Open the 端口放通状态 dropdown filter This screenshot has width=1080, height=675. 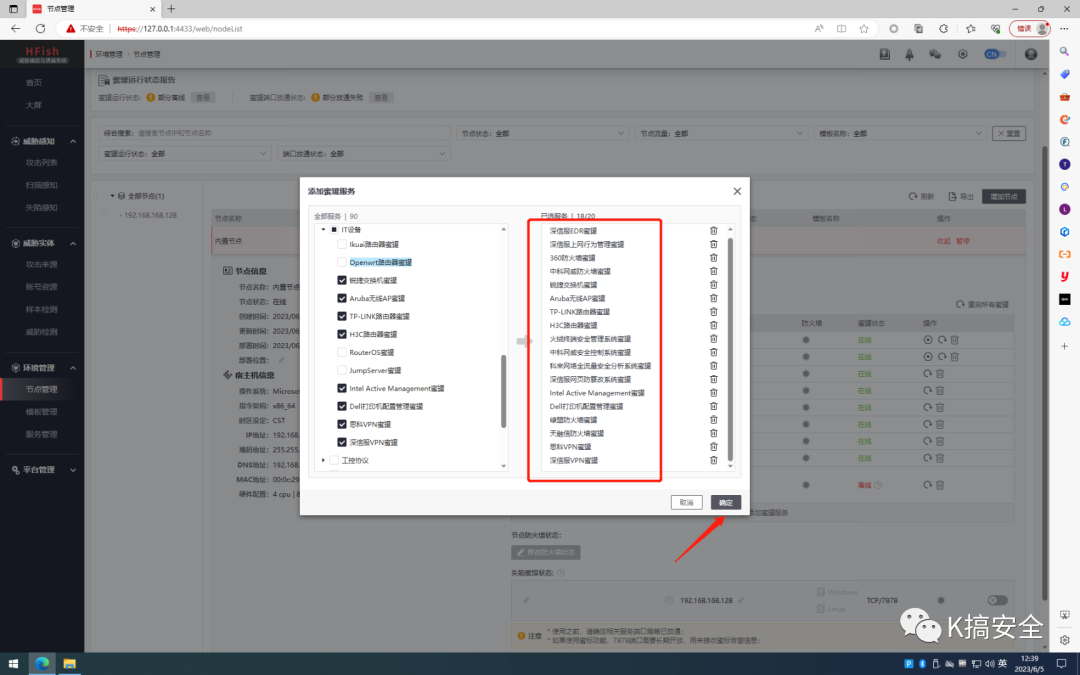pyautogui.click(x=363, y=154)
